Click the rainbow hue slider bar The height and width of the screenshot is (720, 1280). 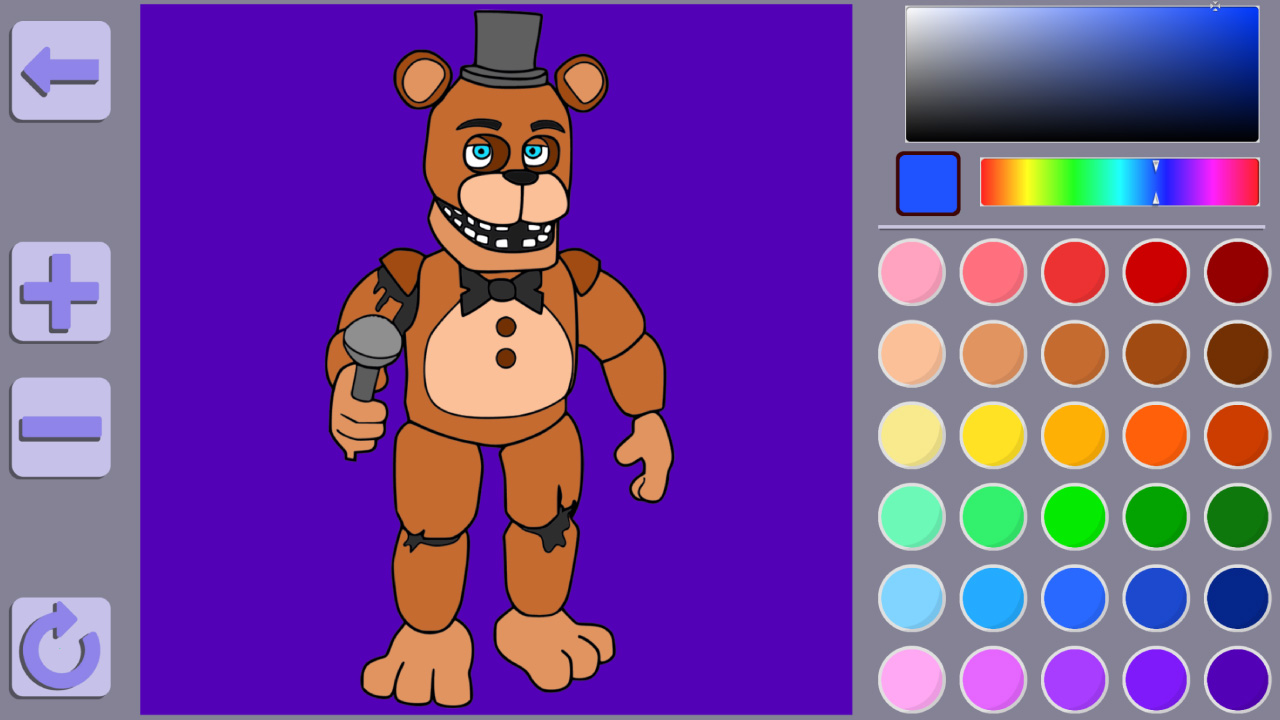[x=1118, y=182]
